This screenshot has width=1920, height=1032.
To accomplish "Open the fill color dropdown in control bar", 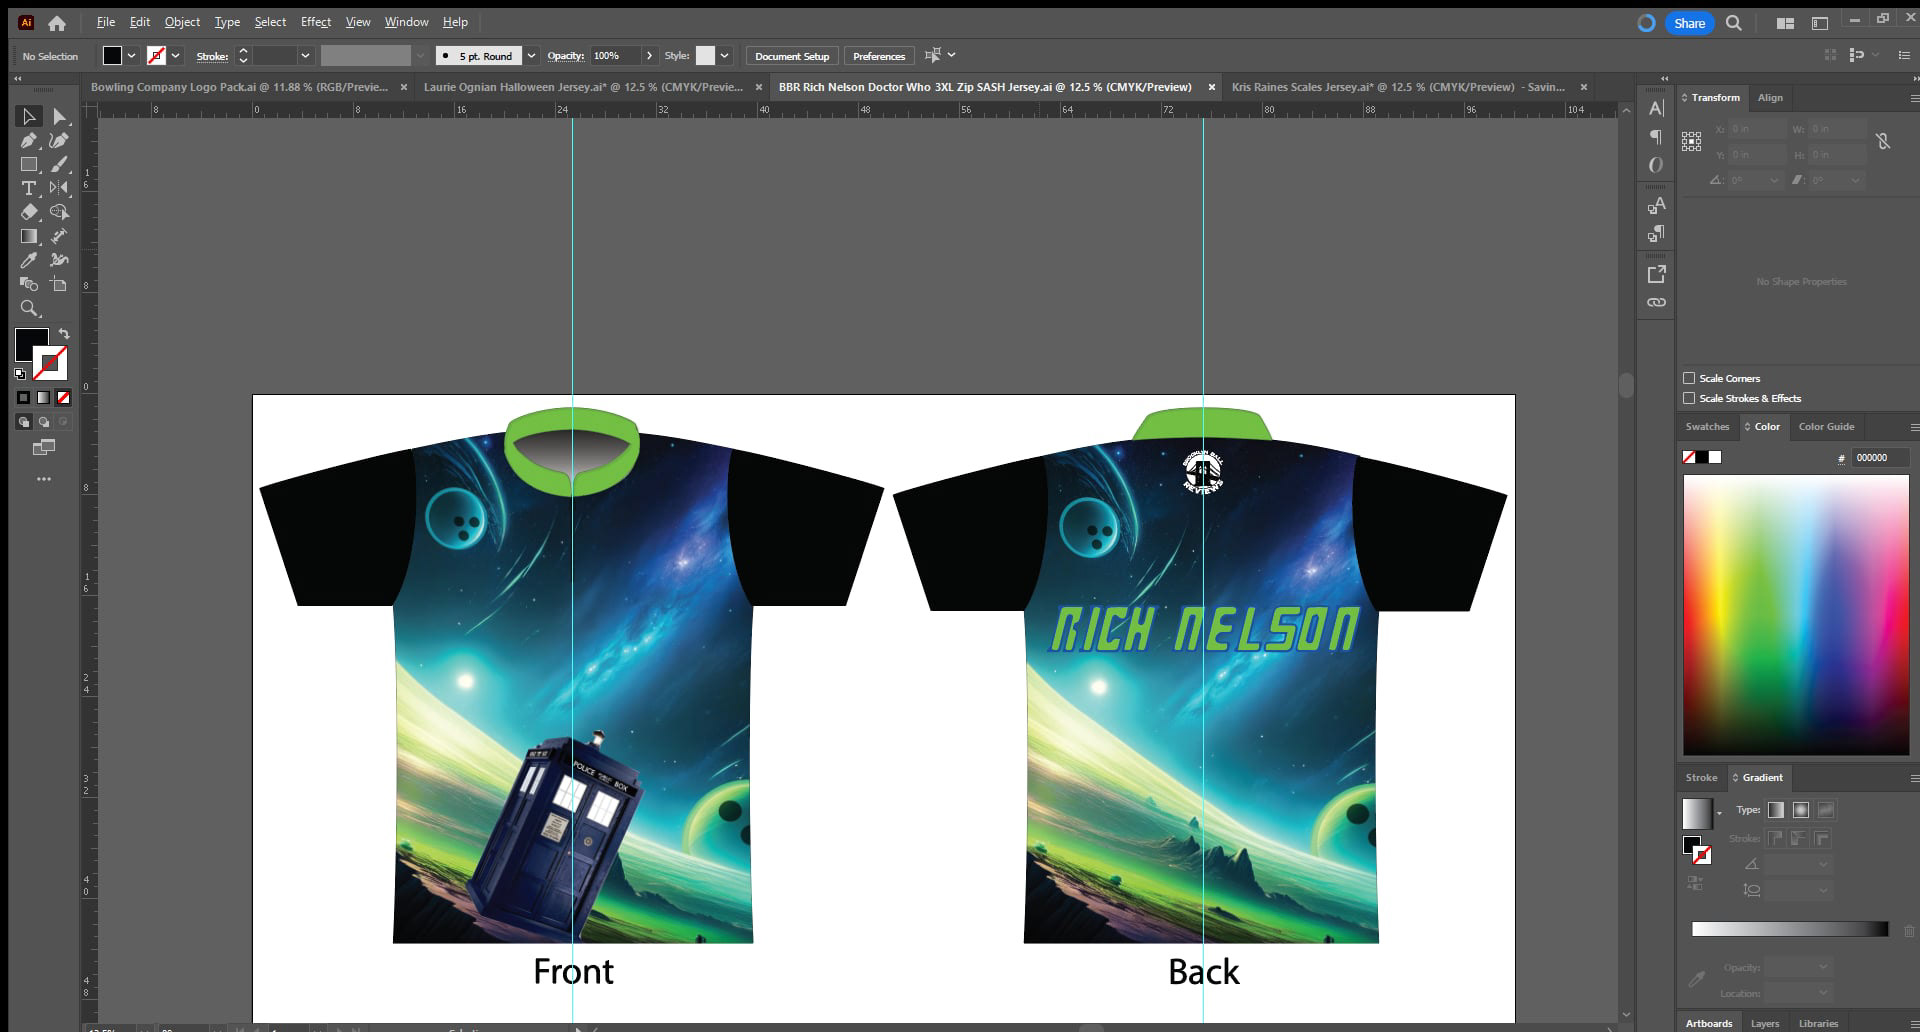I will [x=131, y=56].
